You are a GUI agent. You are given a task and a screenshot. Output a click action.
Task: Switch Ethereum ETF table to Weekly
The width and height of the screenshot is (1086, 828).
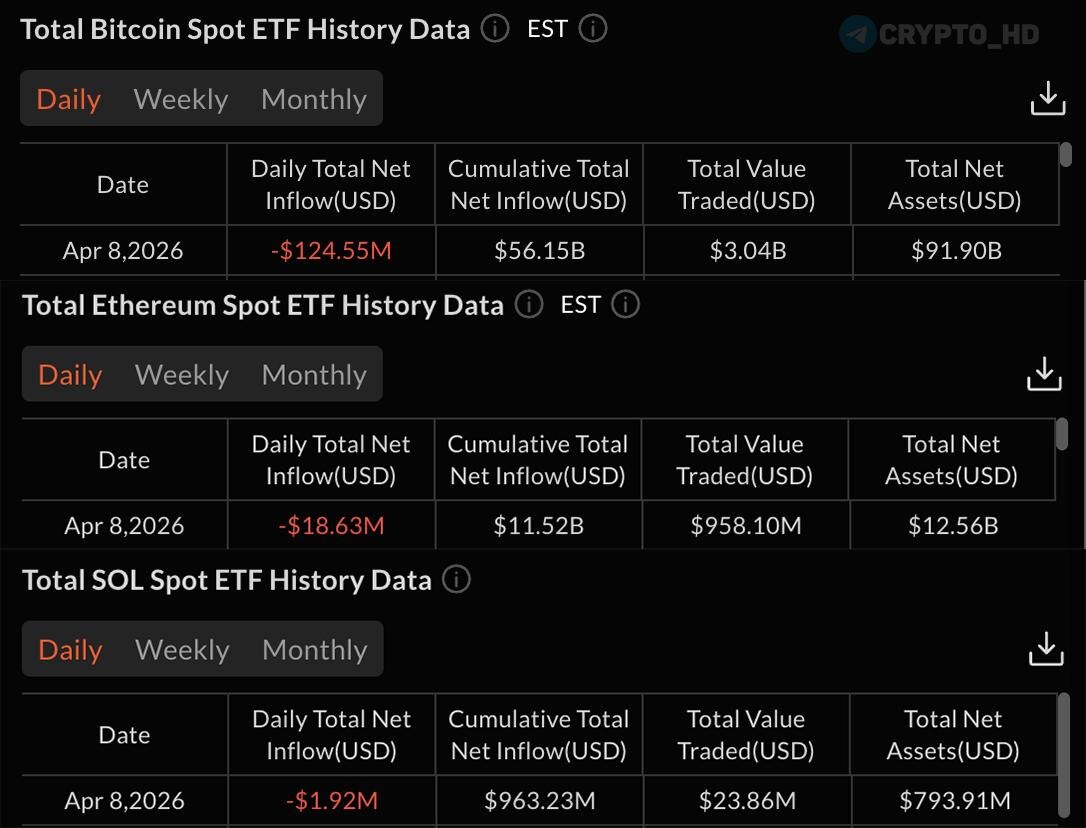(x=182, y=375)
